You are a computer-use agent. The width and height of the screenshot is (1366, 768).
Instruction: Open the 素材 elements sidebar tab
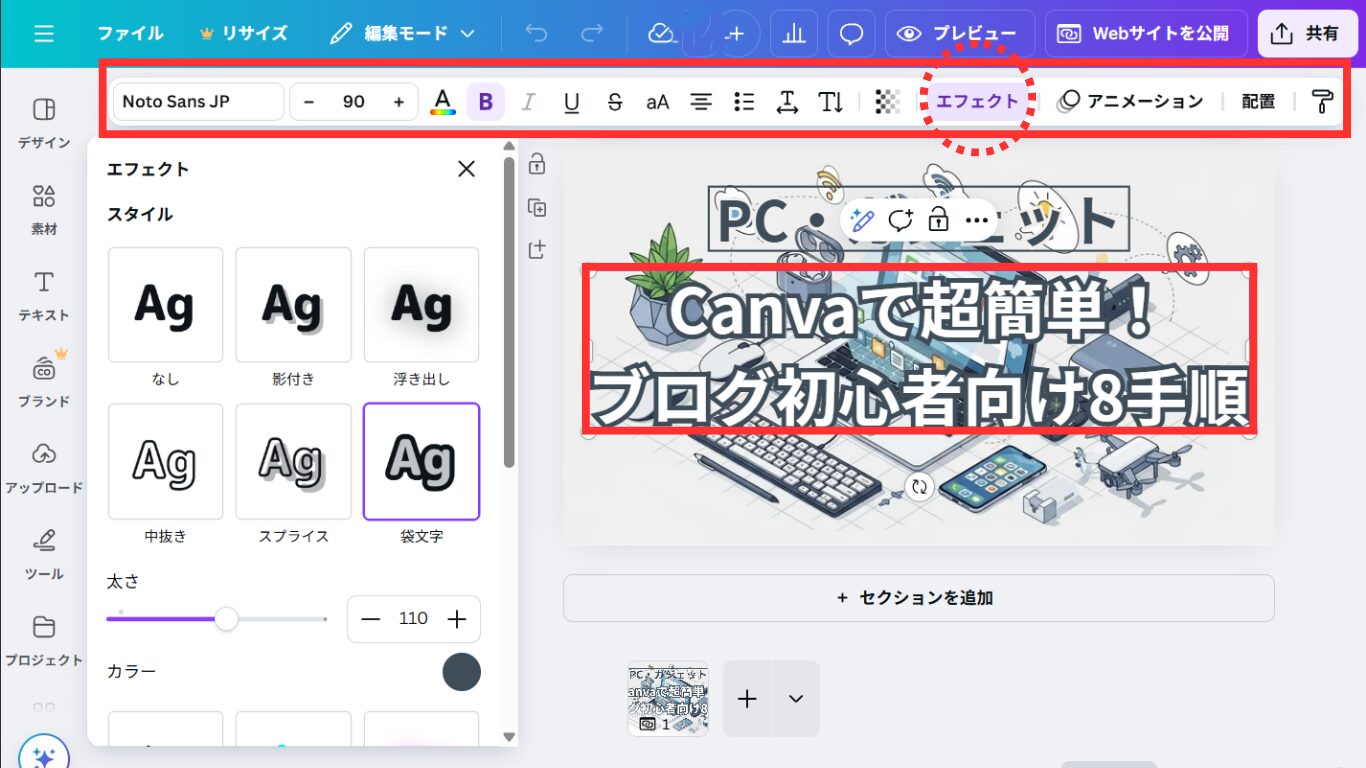point(44,209)
